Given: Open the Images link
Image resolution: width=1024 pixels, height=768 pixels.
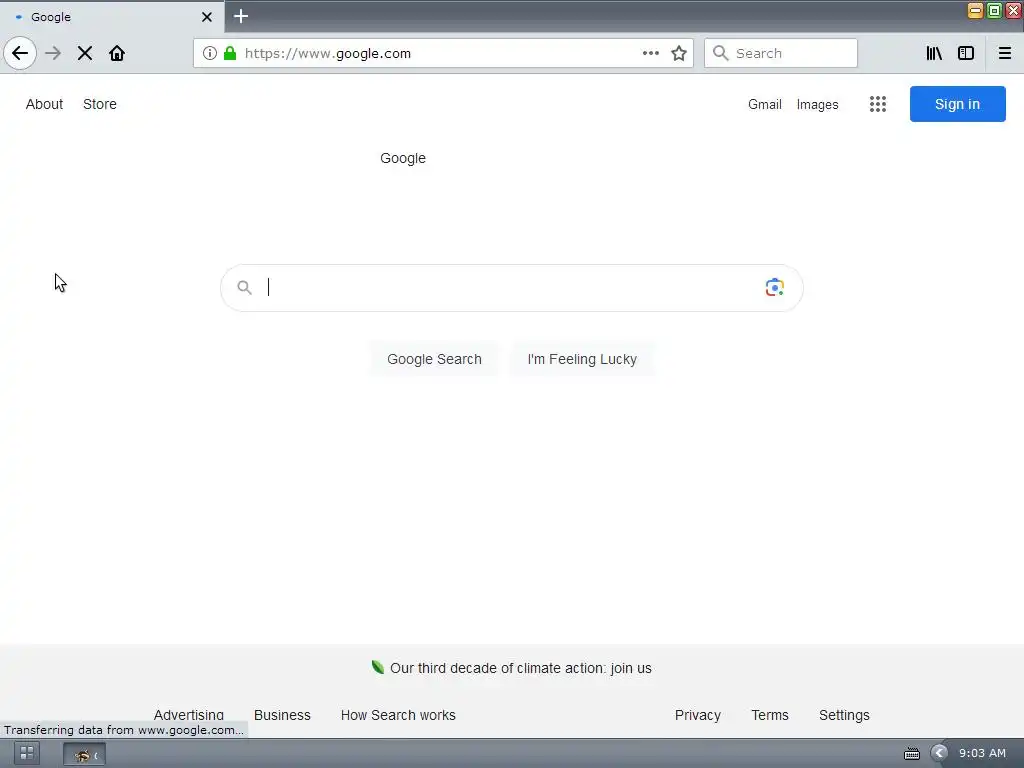Looking at the screenshot, I should 817,104.
